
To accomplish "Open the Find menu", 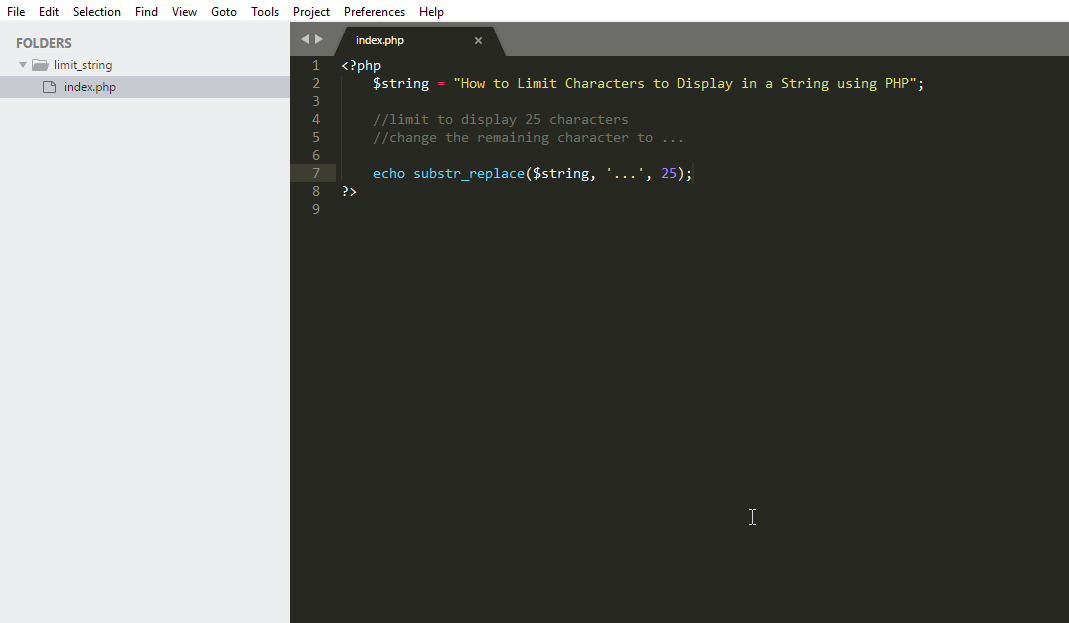I will click(x=146, y=11).
